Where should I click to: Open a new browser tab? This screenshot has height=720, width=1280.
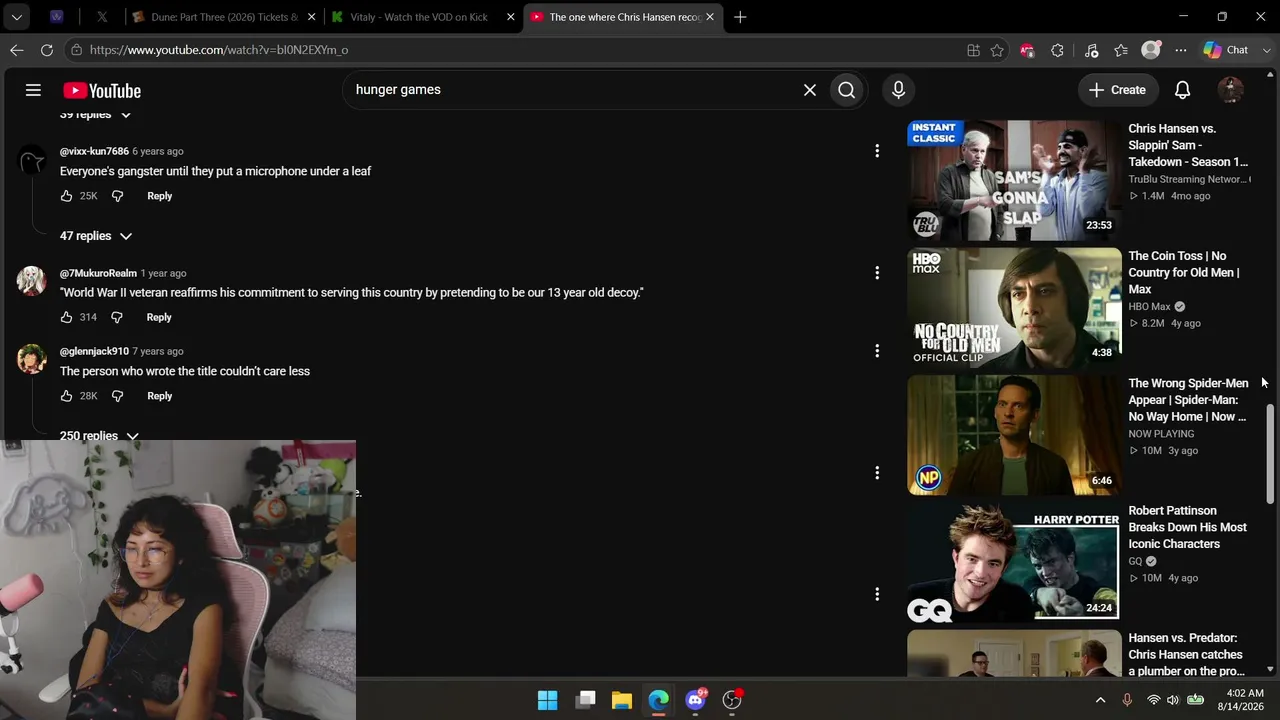pyautogui.click(x=740, y=17)
